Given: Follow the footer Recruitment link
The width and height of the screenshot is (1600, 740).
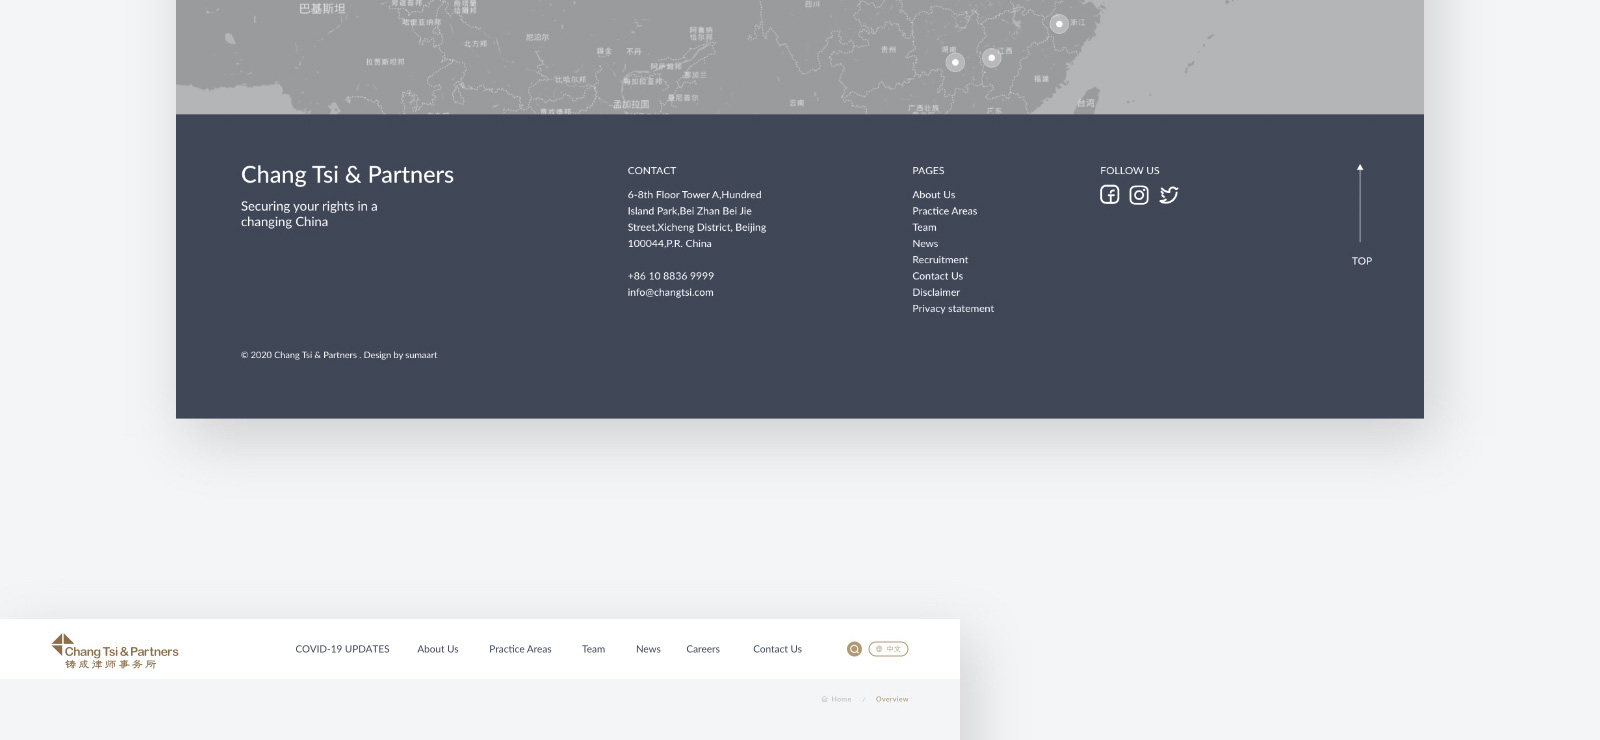Looking at the screenshot, I should 940,260.
